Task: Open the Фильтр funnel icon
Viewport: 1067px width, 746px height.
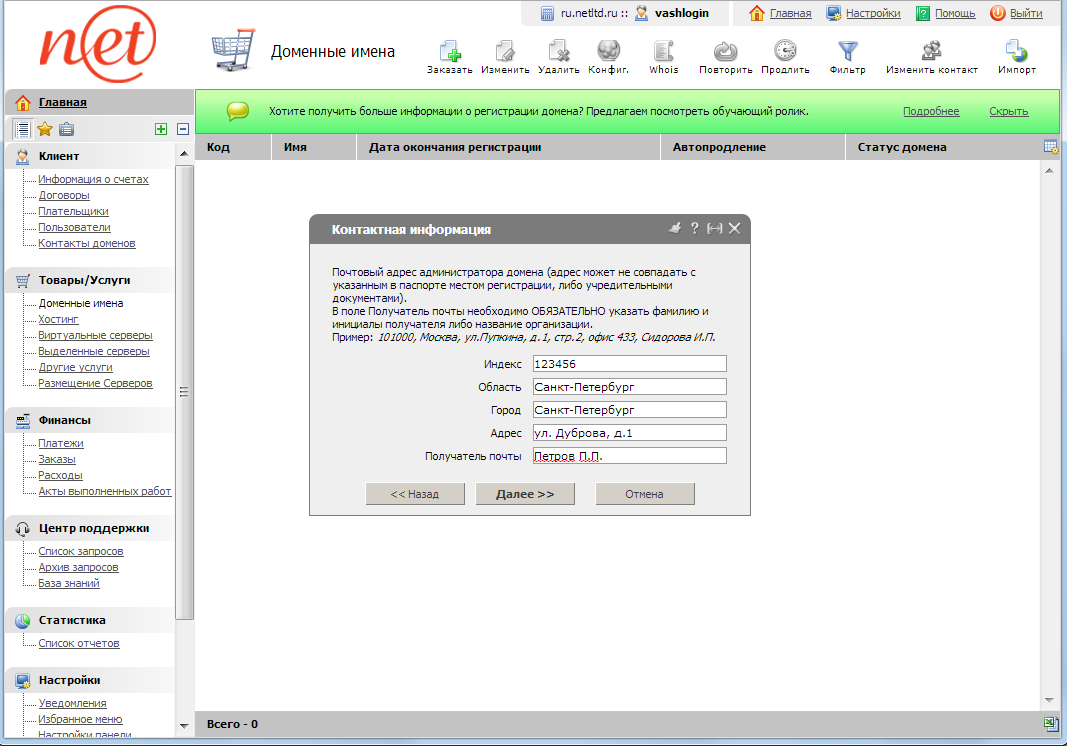Action: (847, 51)
